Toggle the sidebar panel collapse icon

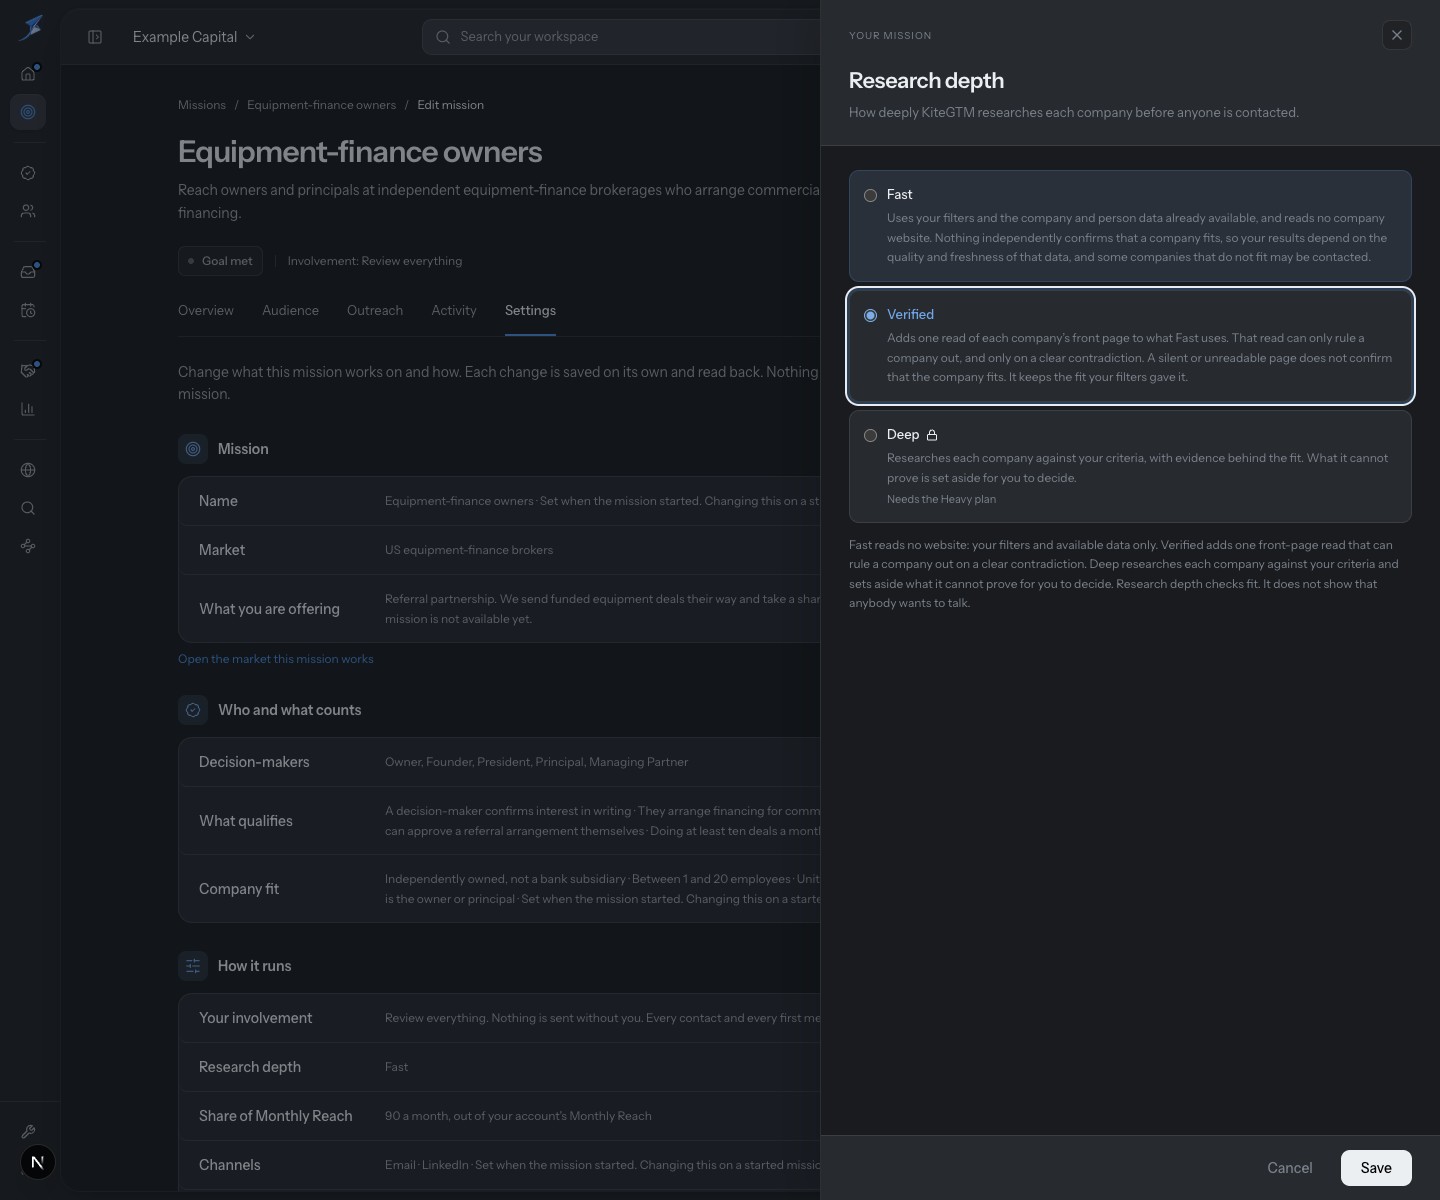tap(95, 37)
